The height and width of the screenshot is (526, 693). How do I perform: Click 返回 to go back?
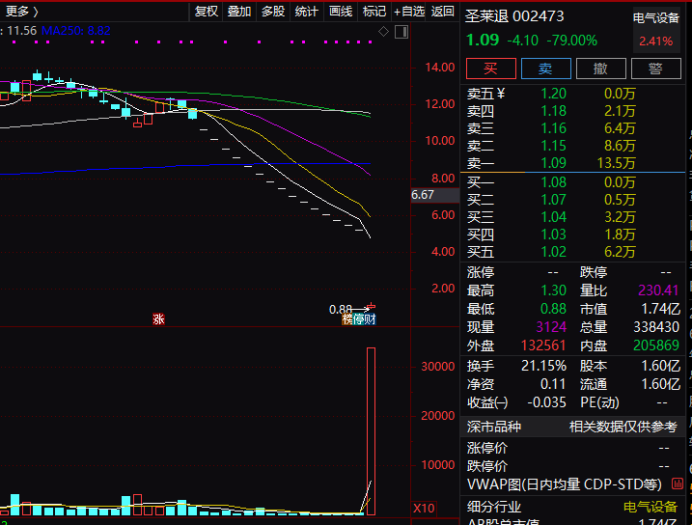[x=443, y=11]
